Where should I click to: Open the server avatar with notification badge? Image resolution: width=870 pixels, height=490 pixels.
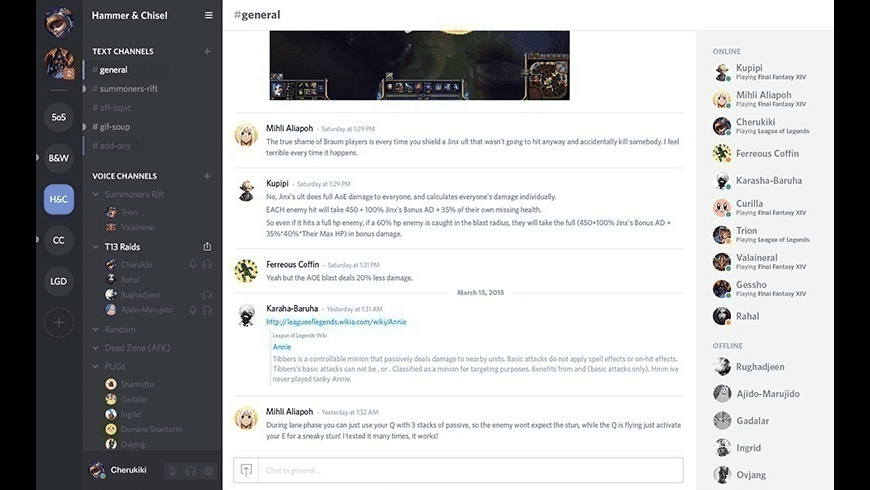click(59, 63)
